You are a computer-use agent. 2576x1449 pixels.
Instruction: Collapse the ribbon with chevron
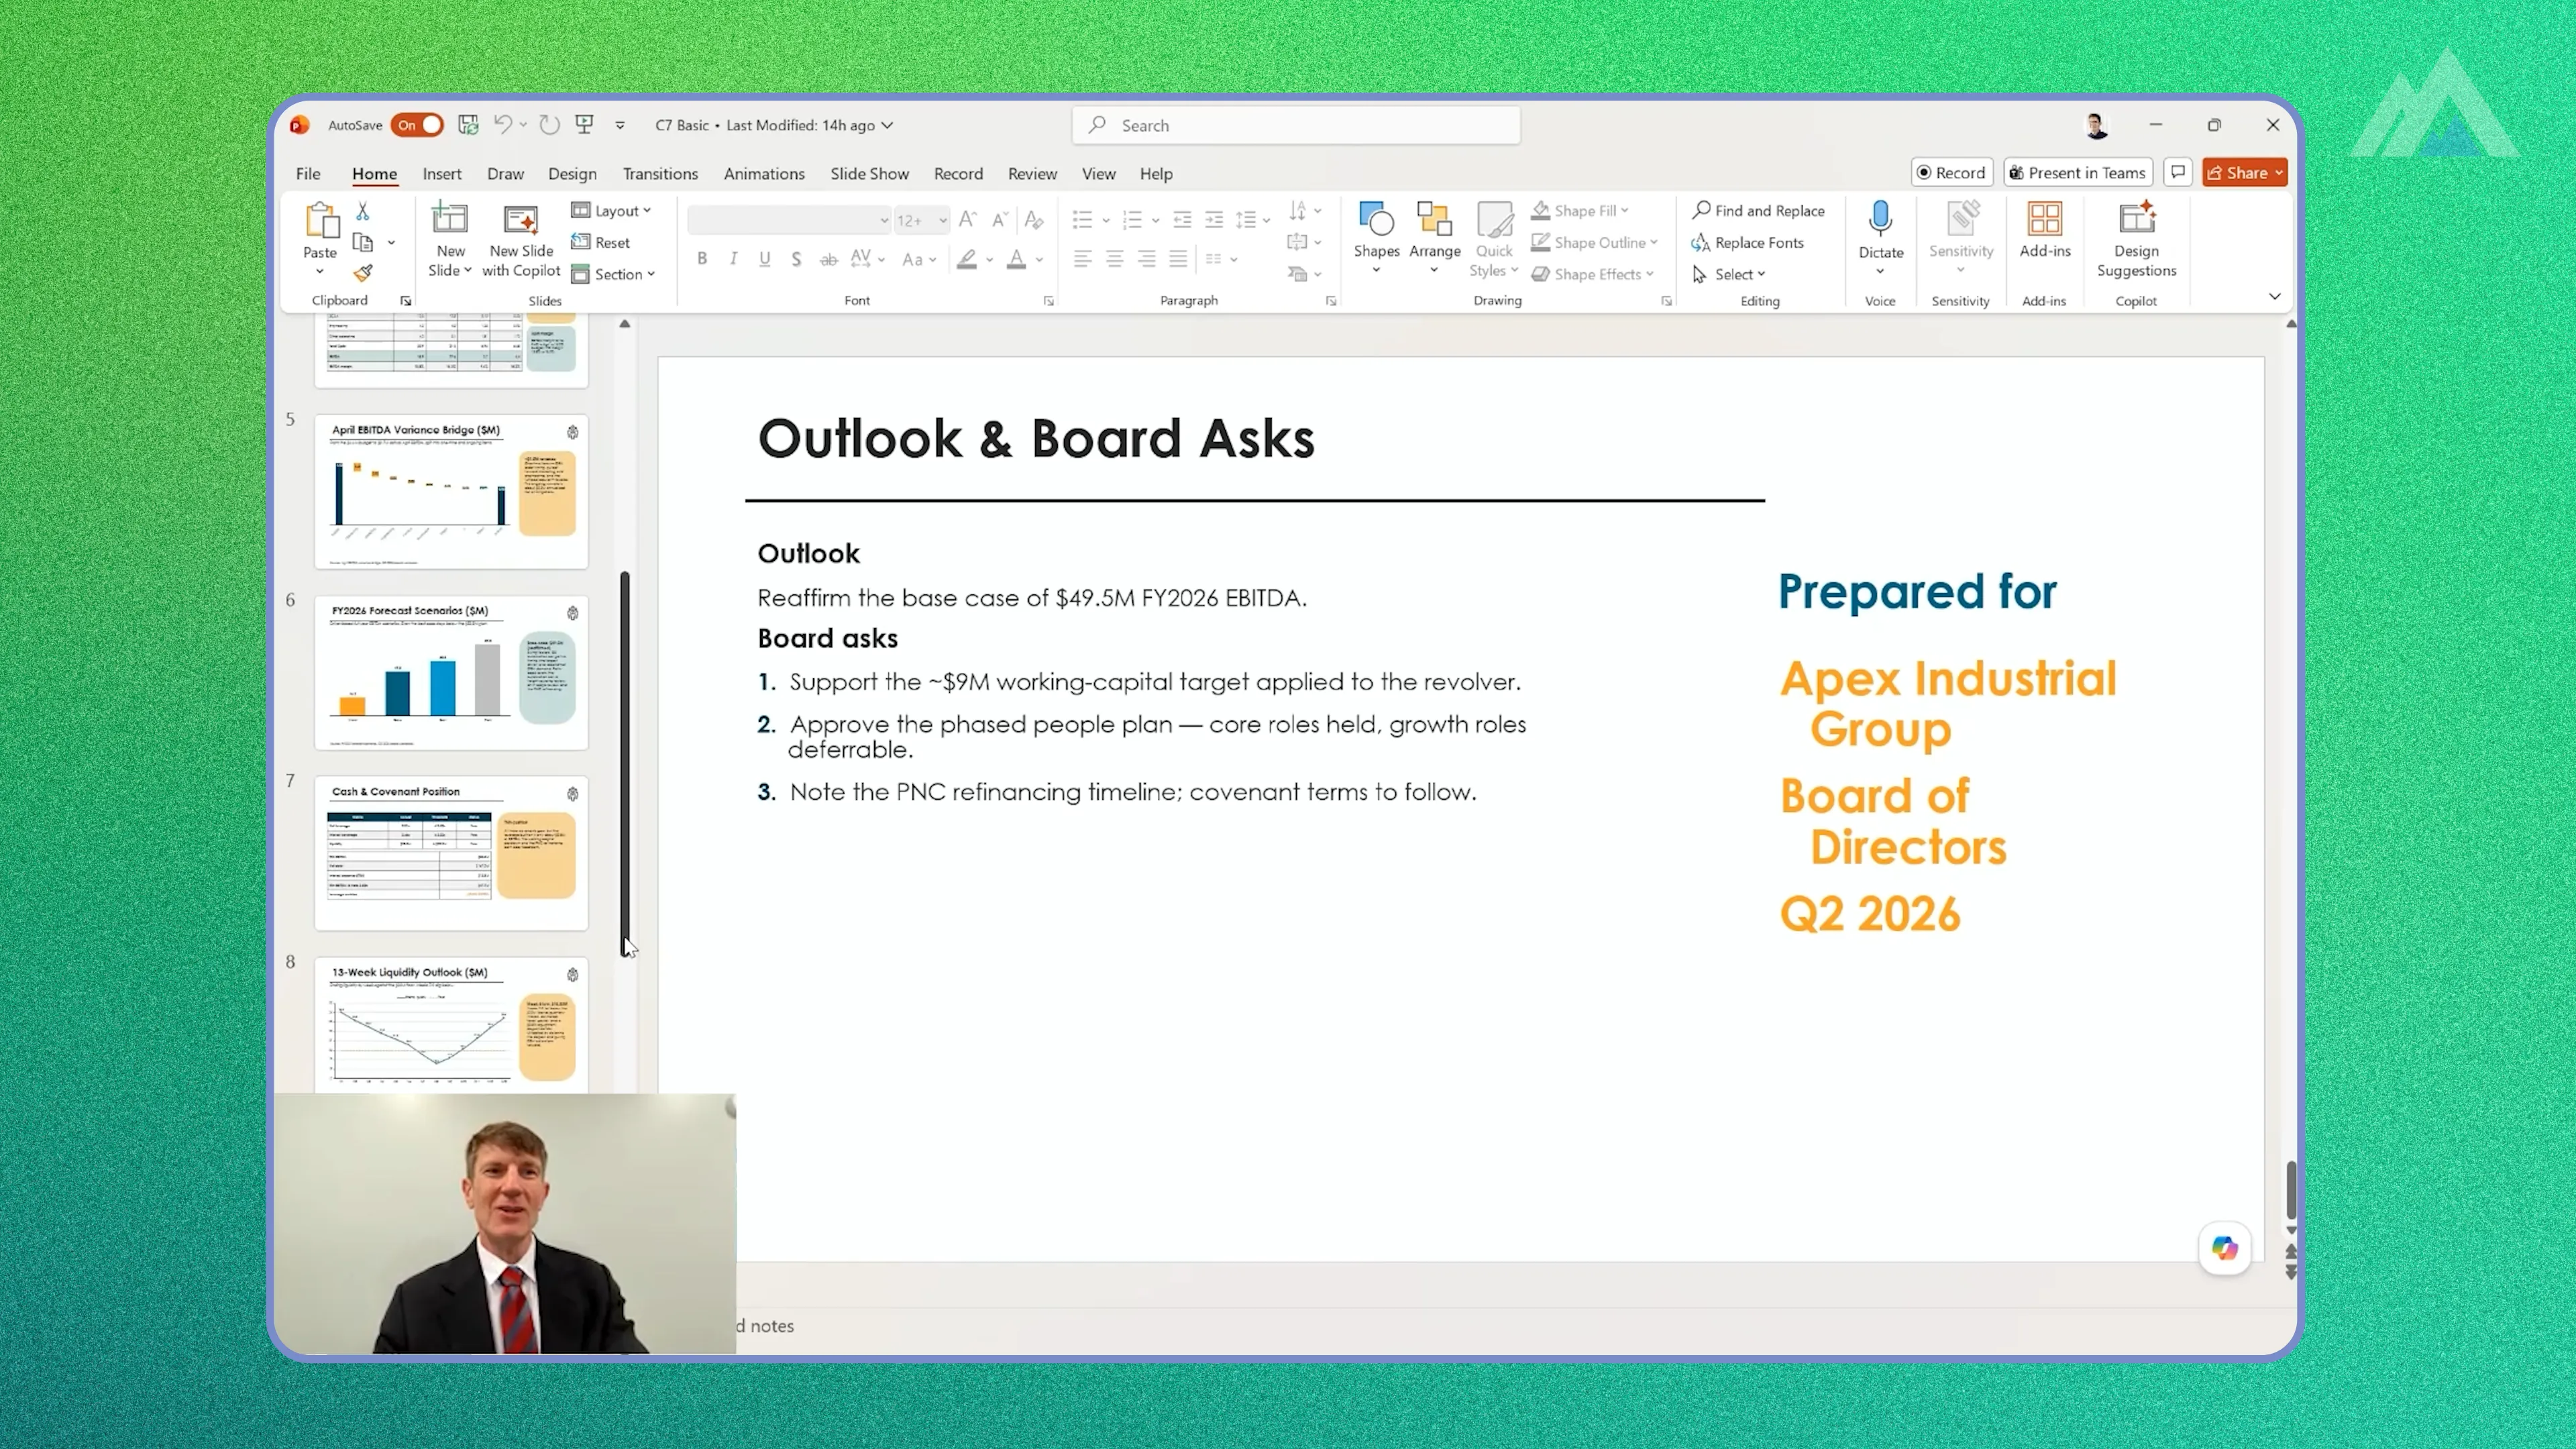tap(2274, 297)
